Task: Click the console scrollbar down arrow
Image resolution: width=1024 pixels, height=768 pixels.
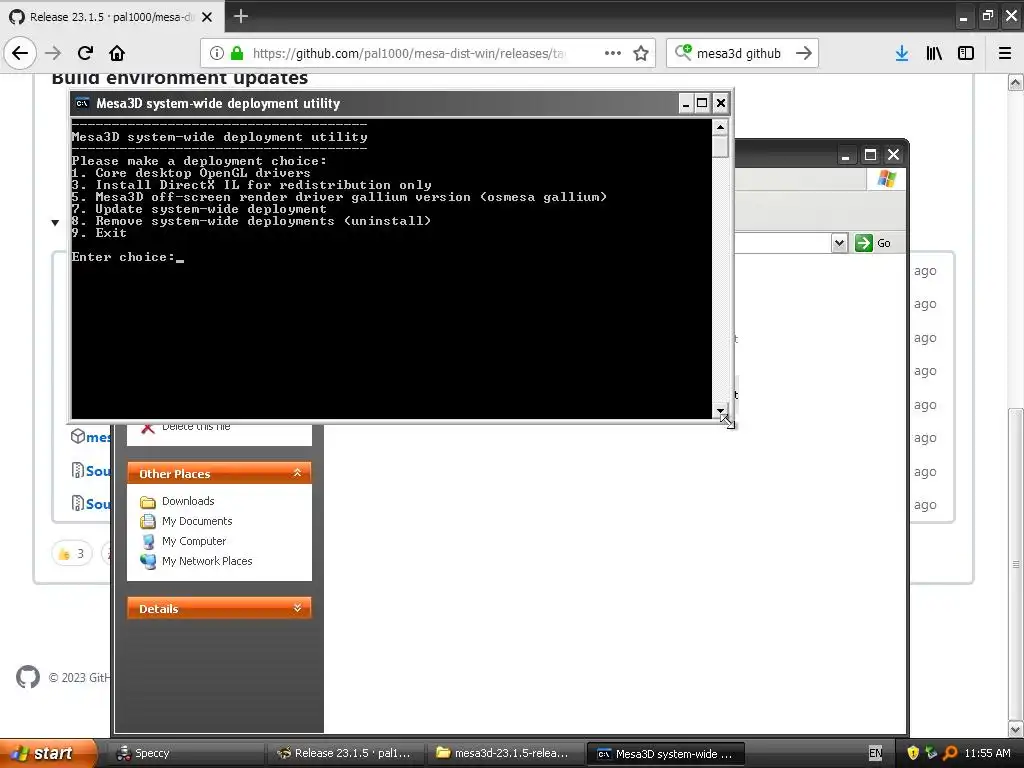Action: coord(720,411)
